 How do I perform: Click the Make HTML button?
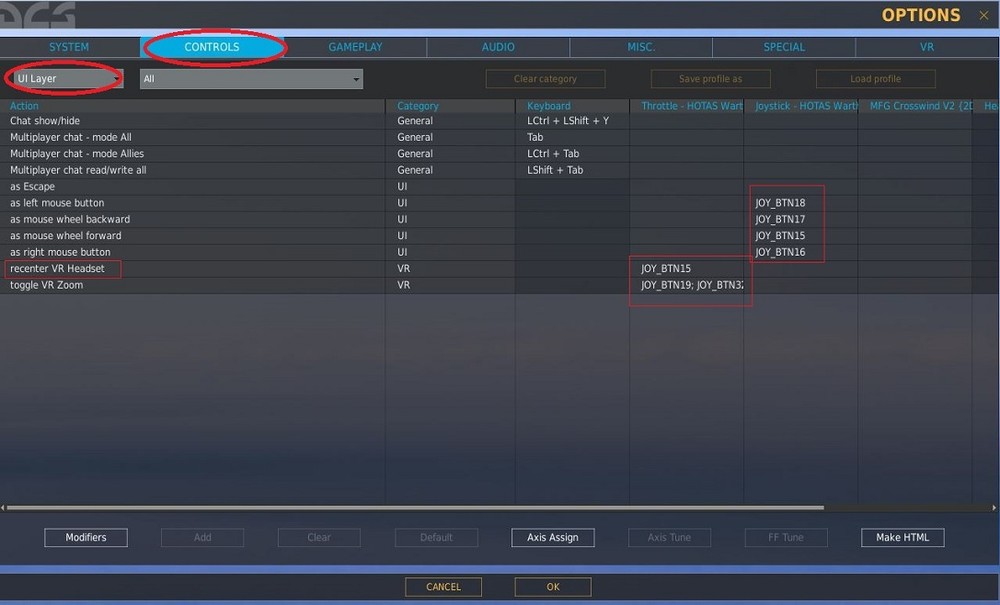click(x=902, y=537)
